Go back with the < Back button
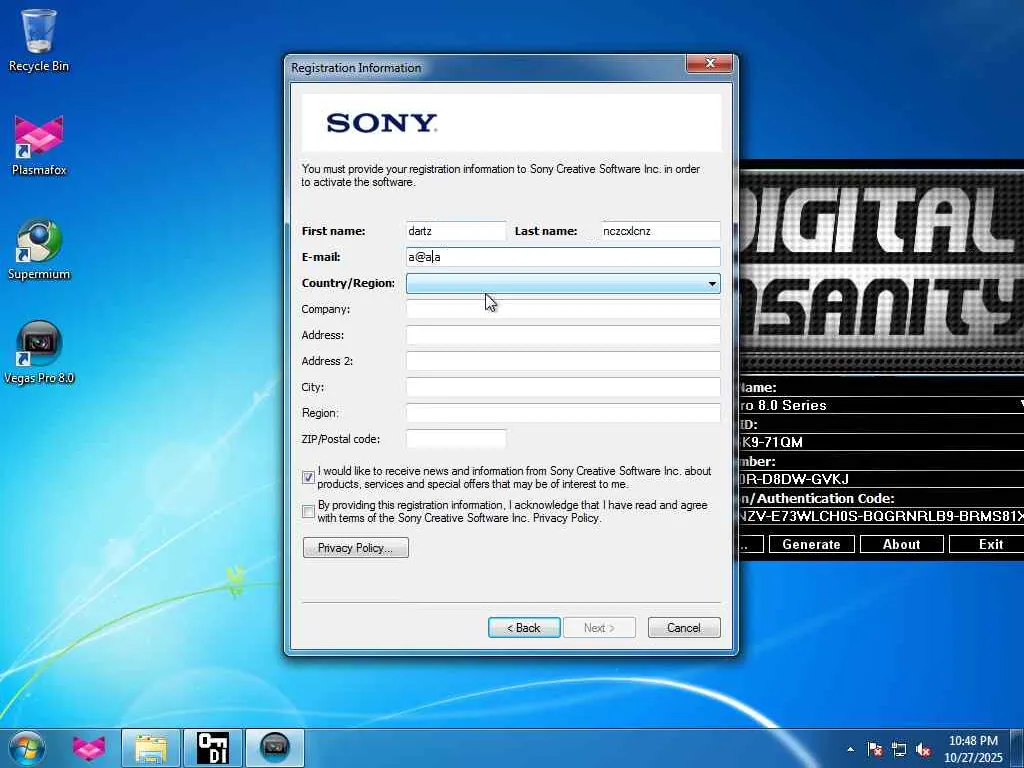 [524, 628]
